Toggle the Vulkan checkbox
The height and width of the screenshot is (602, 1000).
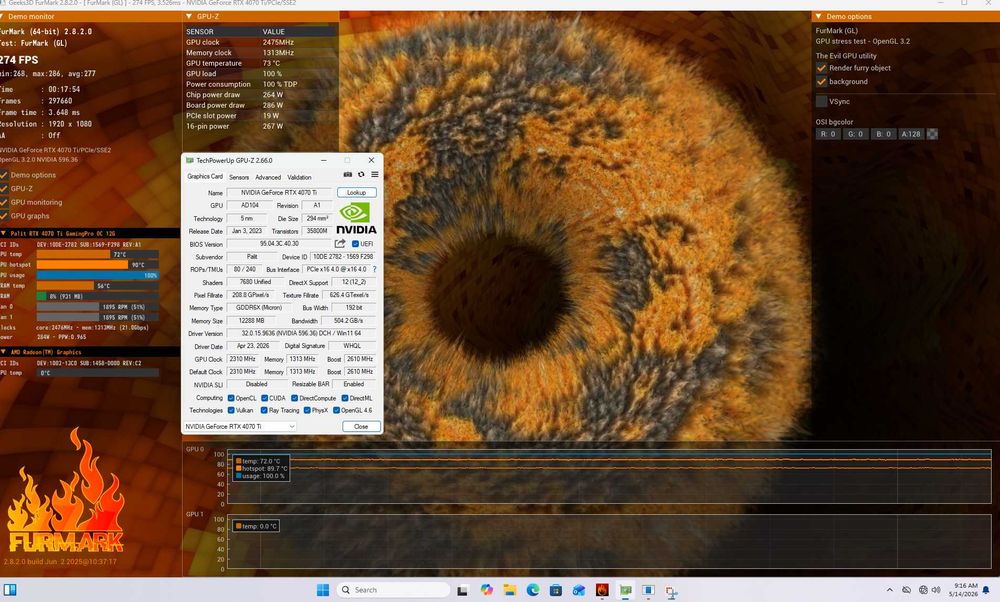click(231, 411)
